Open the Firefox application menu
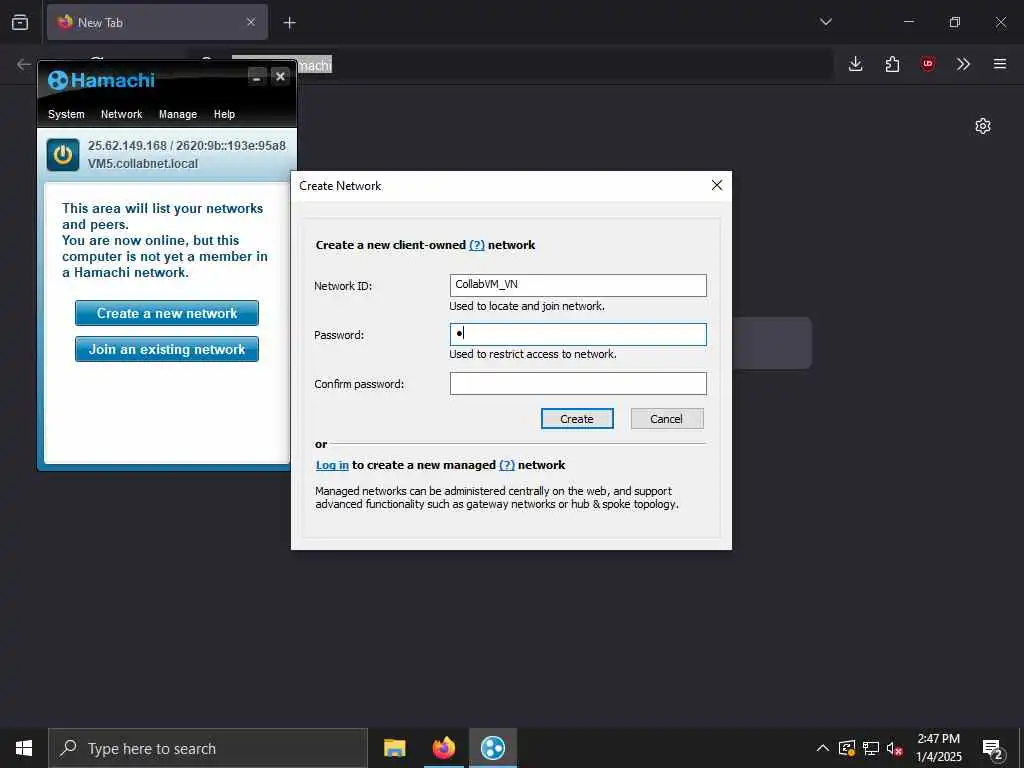 pos(1000,64)
